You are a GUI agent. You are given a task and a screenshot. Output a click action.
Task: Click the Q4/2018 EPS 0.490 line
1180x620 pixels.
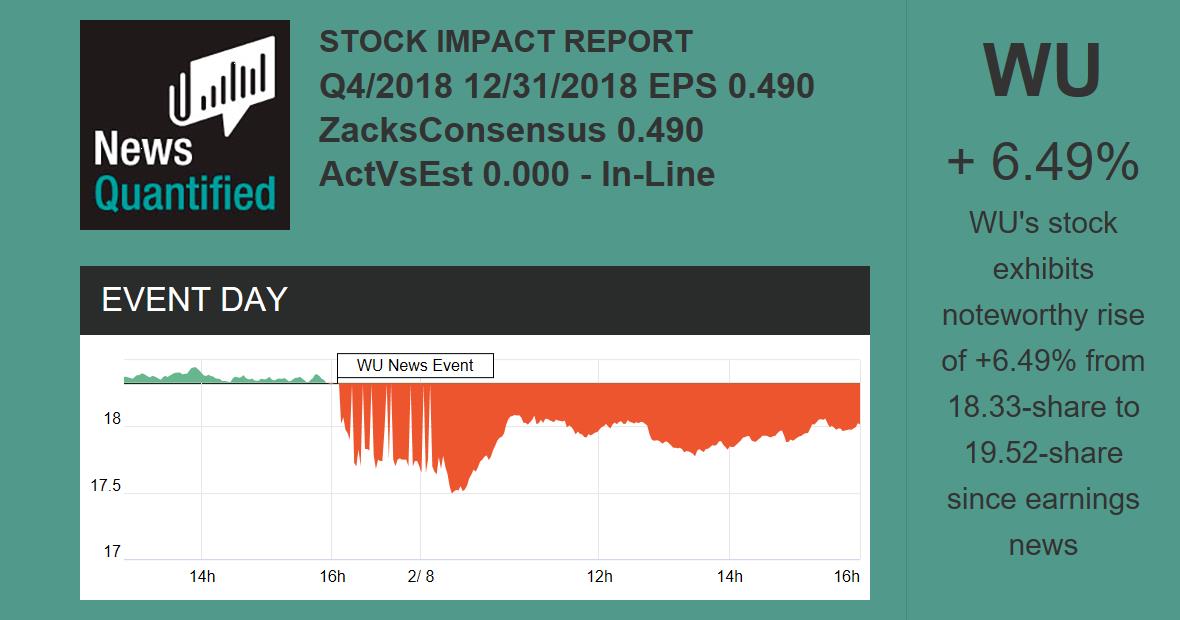pyautogui.click(x=566, y=86)
